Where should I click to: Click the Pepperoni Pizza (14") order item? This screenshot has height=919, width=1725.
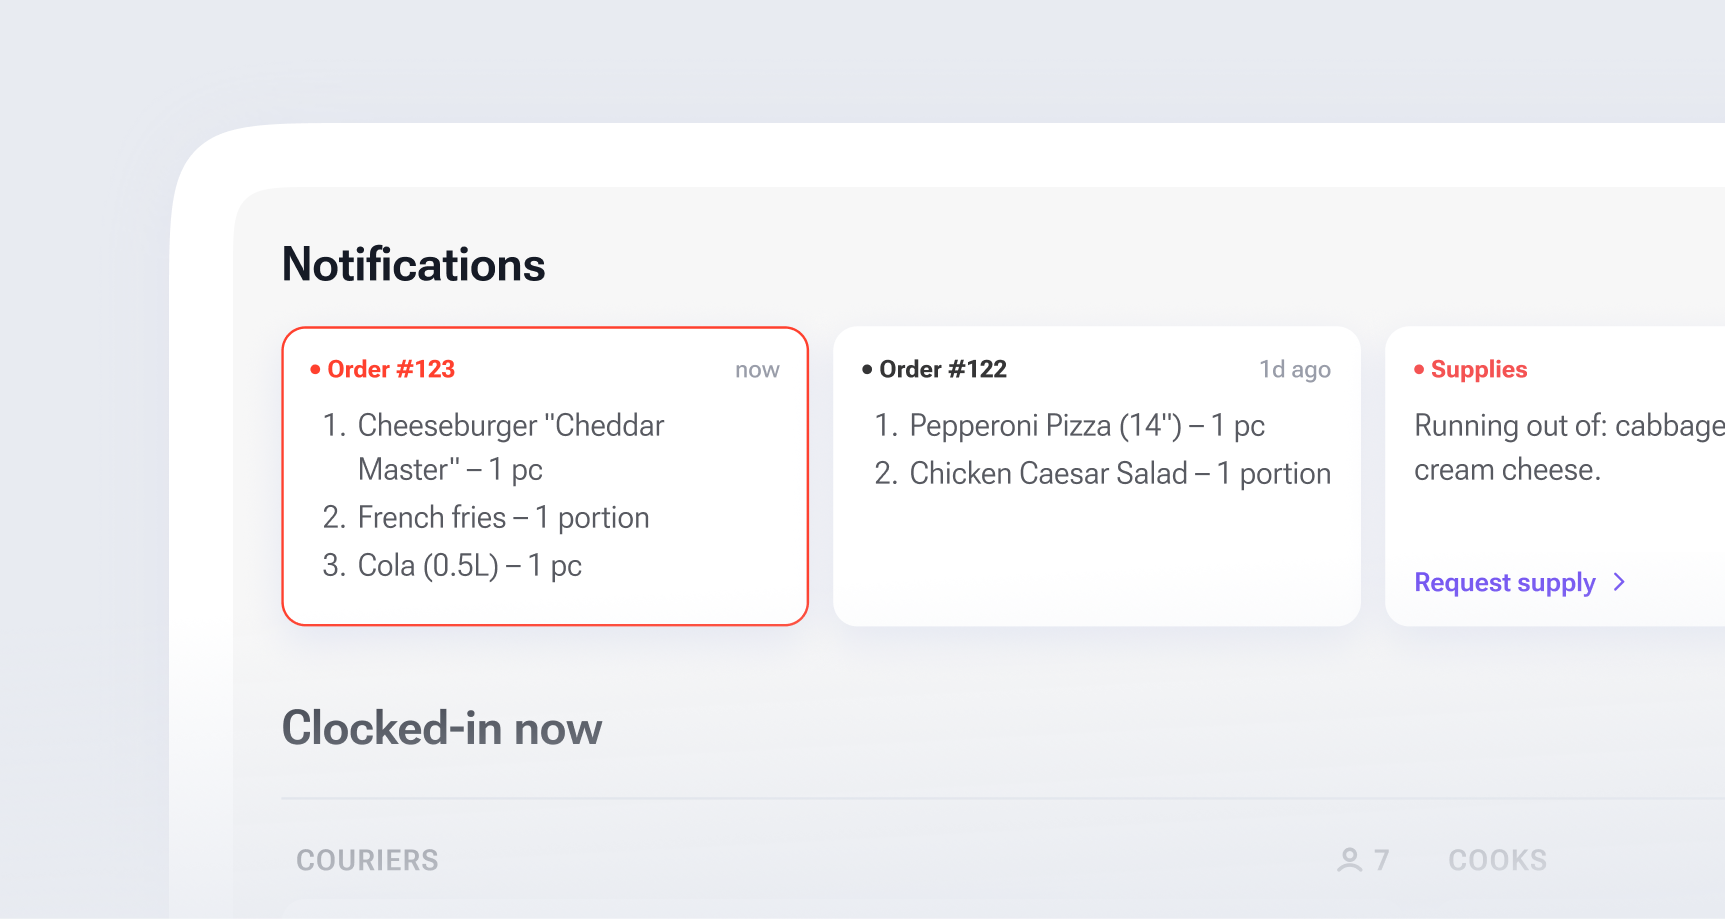point(1087,426)
